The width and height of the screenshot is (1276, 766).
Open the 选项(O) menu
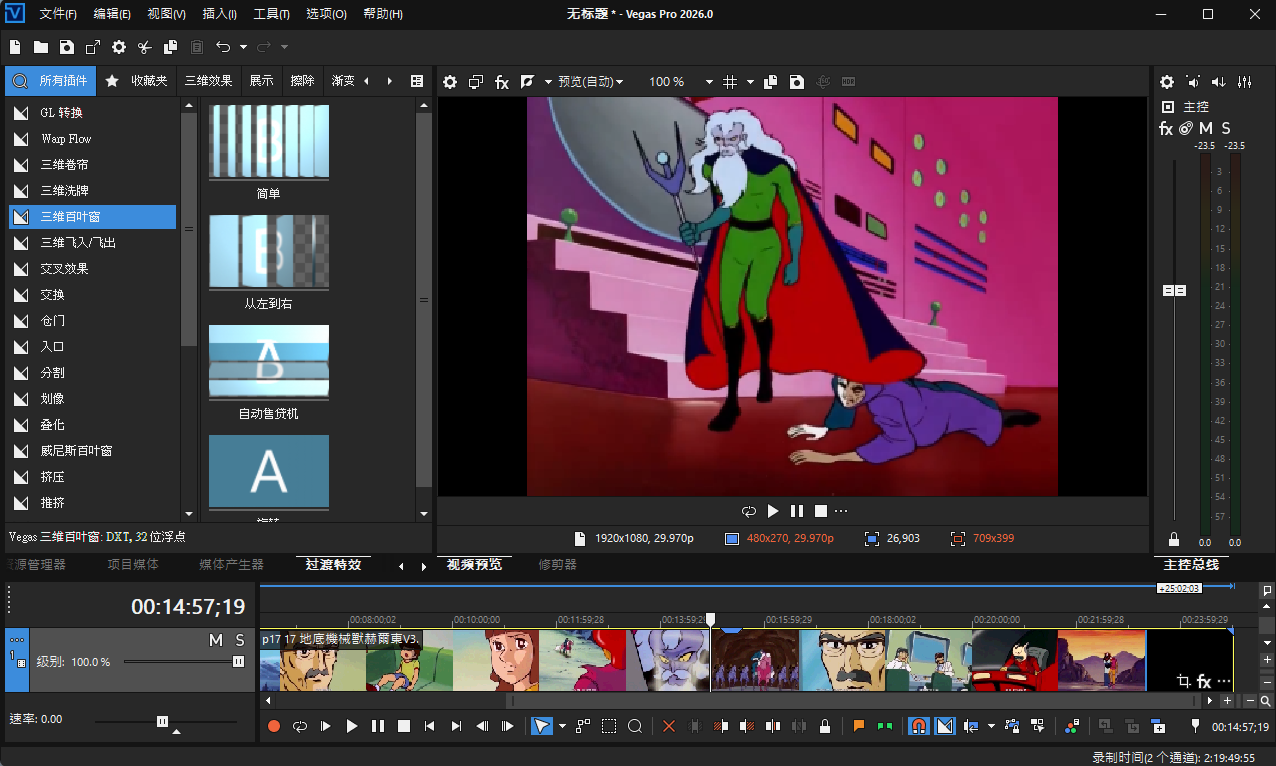click(x=327, y=14)
